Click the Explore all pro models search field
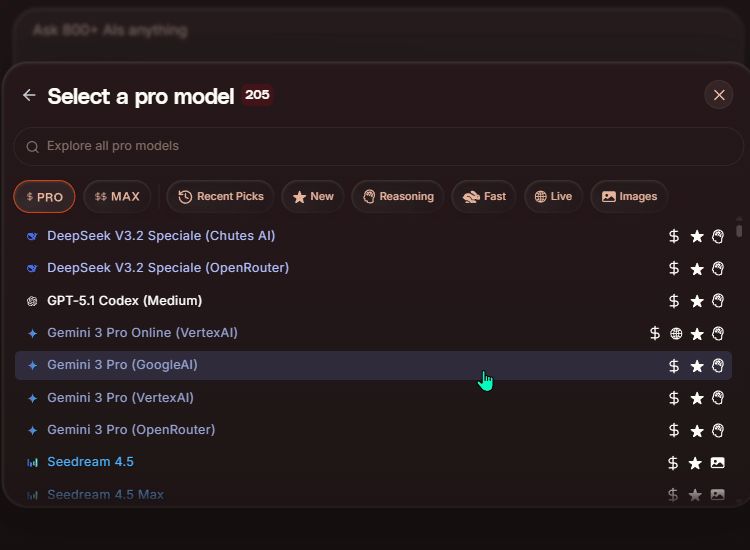This screenshot has height=550, width=750. [x=378, y=146]
